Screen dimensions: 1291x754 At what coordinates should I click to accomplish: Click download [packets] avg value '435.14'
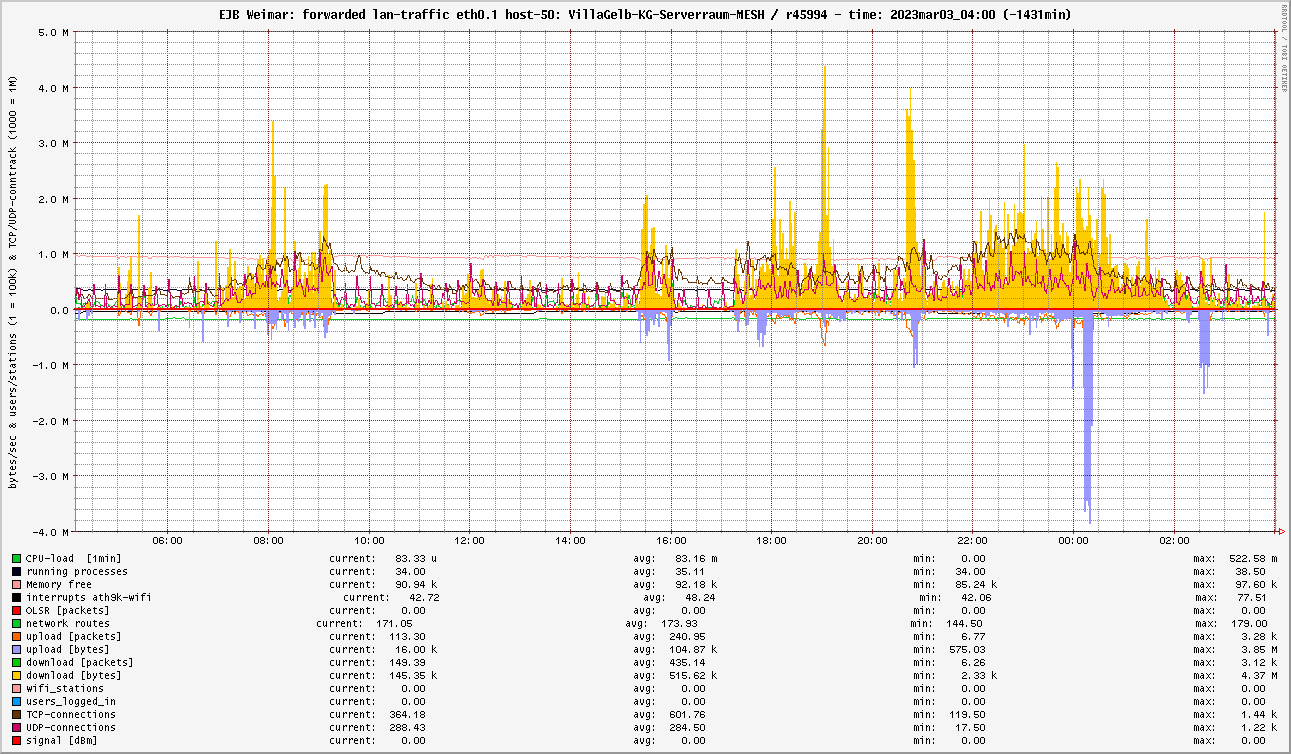coord(686,662)
